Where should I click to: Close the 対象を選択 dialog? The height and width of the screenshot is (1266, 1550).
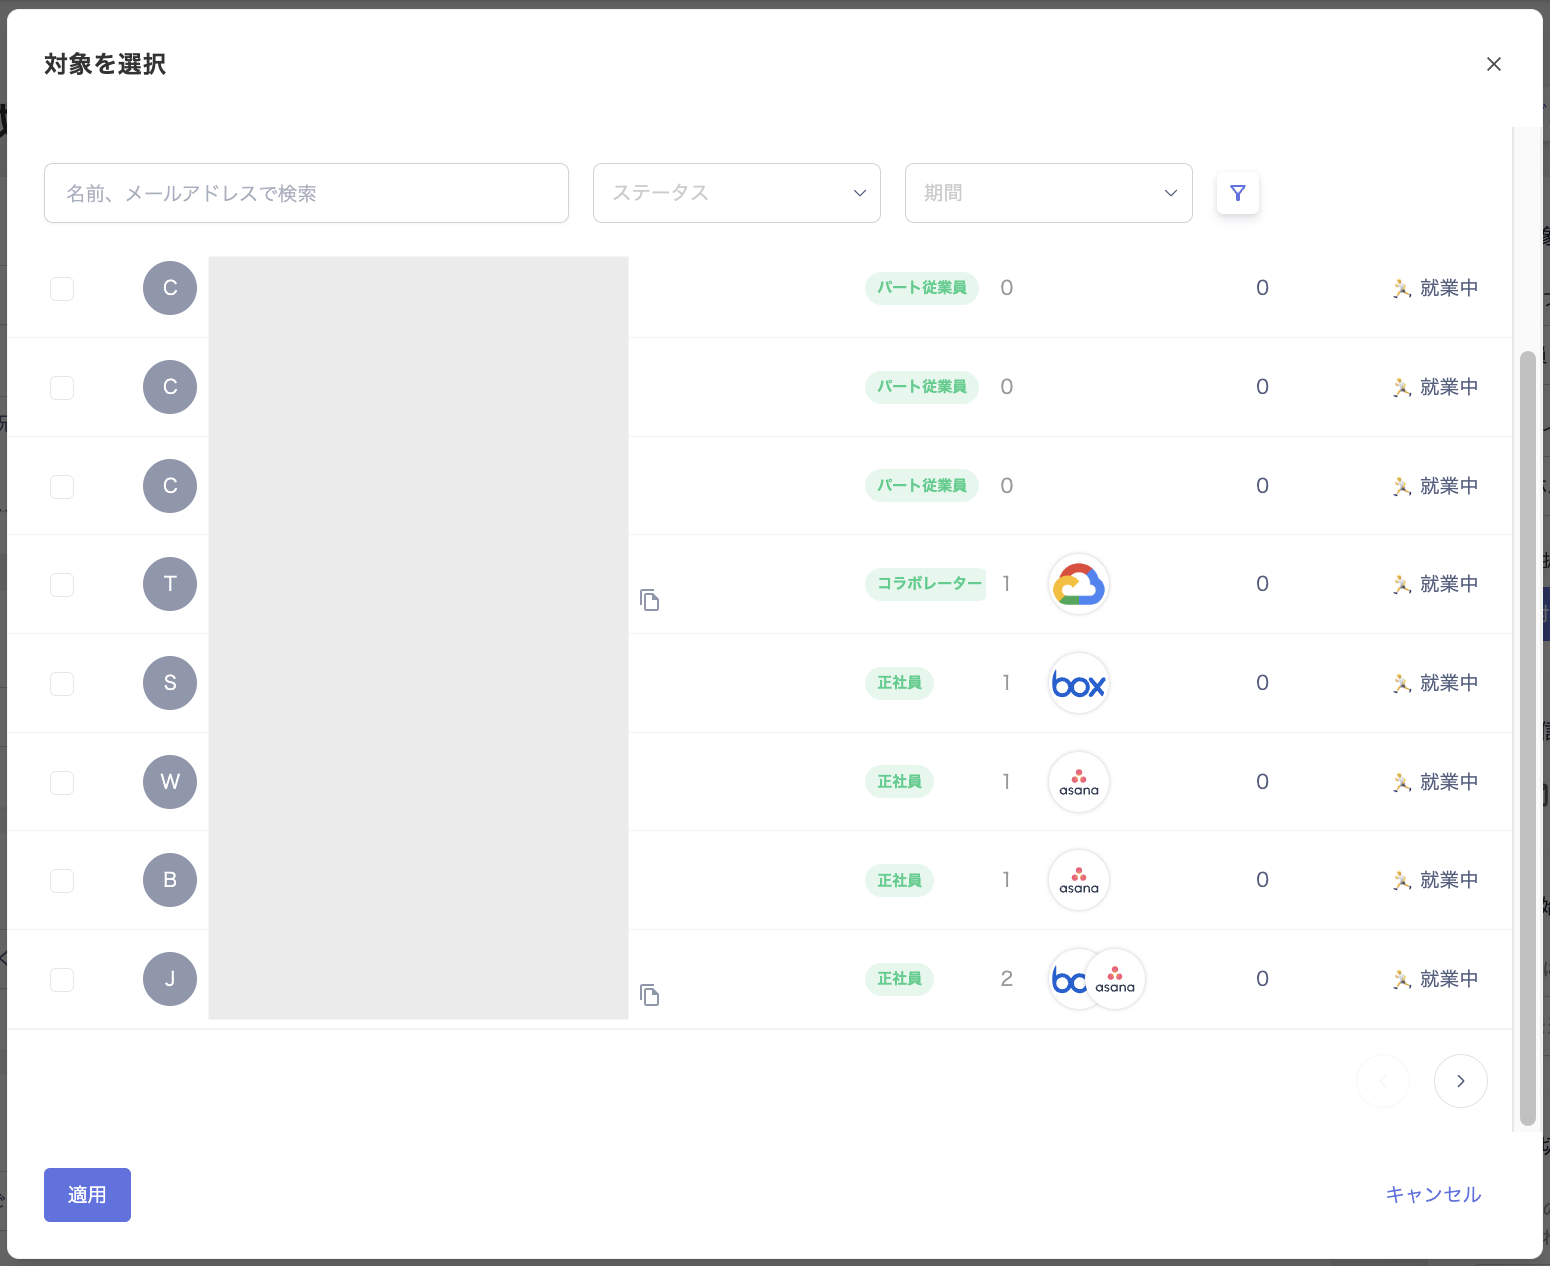coord(1494,64)
